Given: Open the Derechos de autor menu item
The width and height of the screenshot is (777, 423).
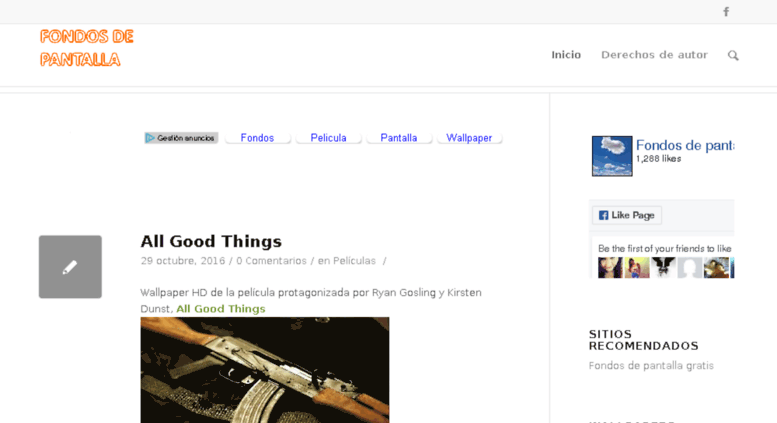Looking at the screenshot, I should coord(654,55).
